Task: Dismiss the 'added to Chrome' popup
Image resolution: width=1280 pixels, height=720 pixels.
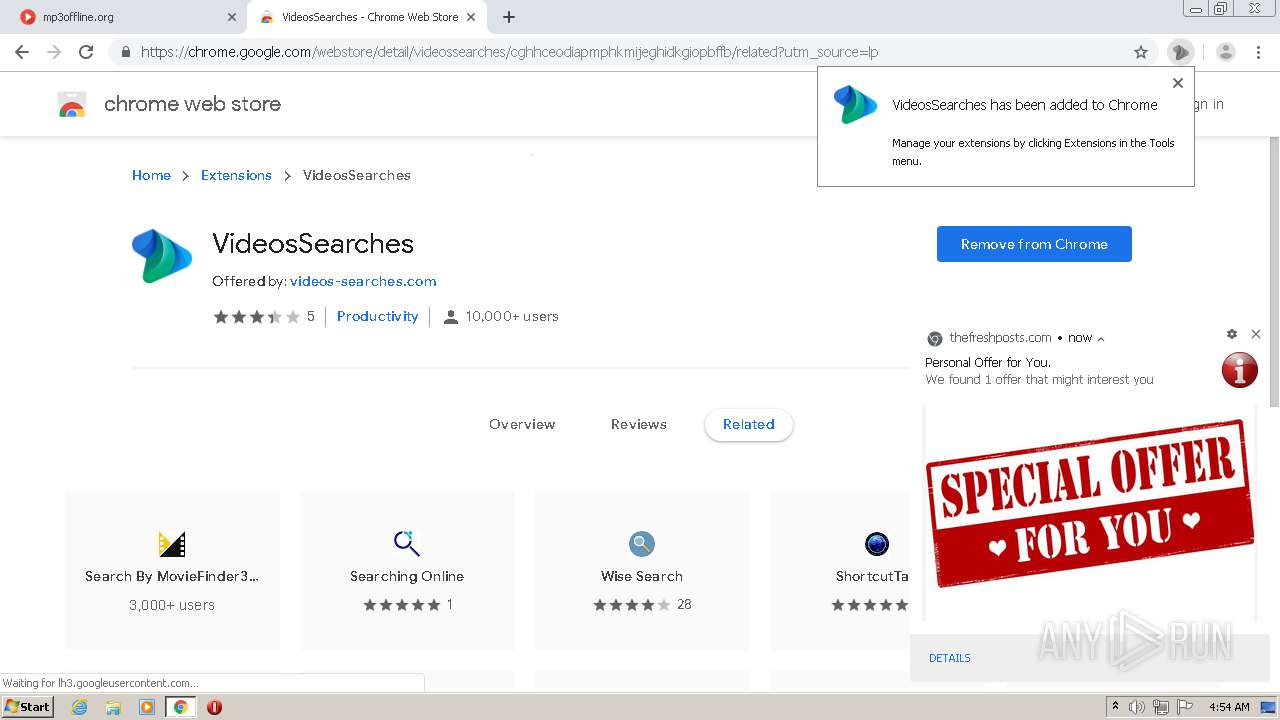Action: [1178, 83]
